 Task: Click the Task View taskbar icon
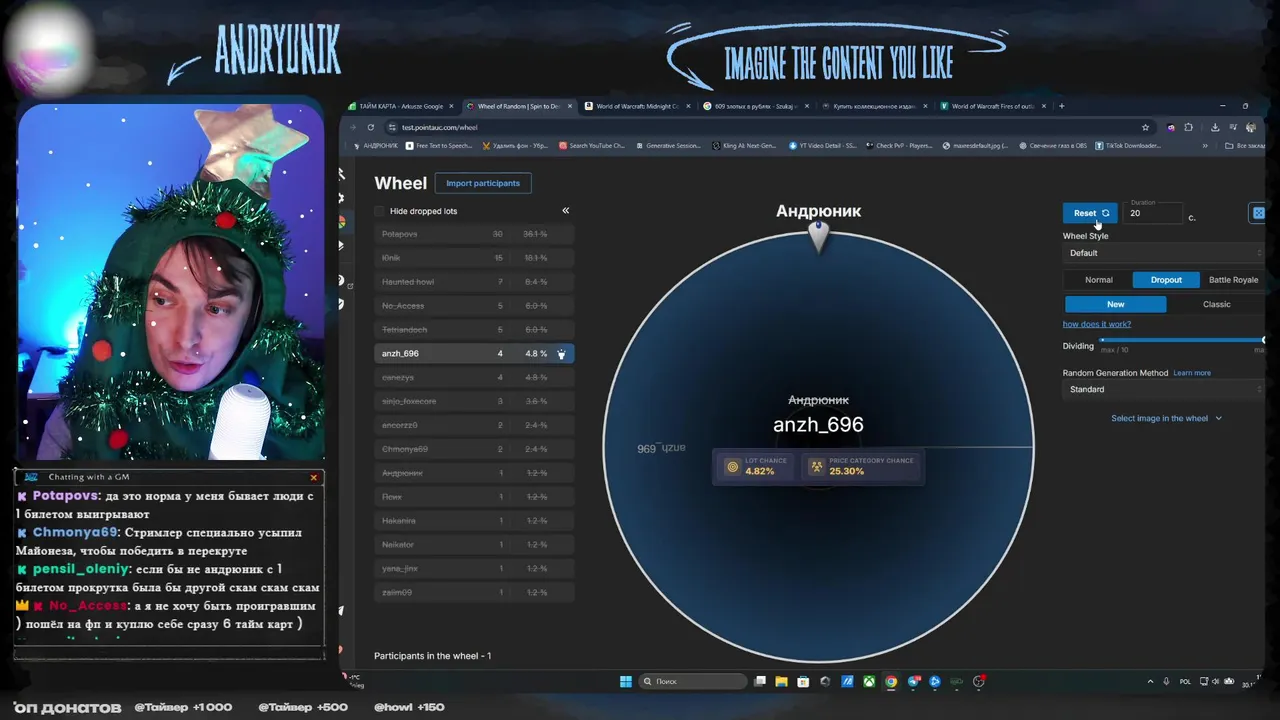tap(760, 682)
